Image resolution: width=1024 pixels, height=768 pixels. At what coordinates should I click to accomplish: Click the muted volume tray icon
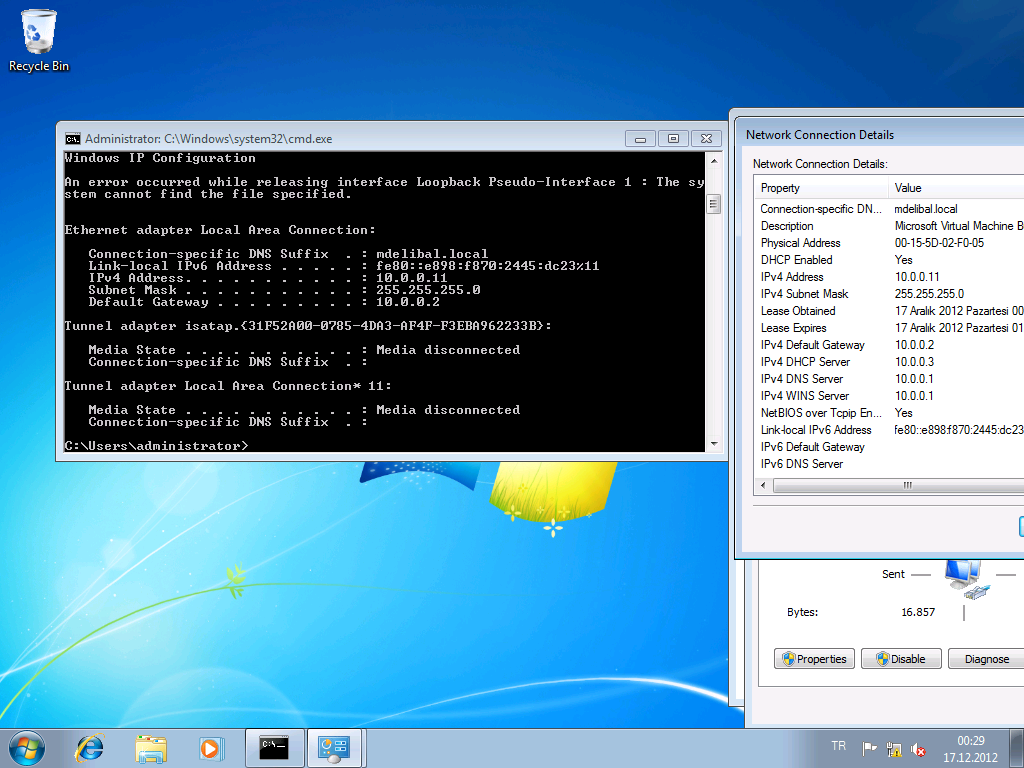(918, 748)
